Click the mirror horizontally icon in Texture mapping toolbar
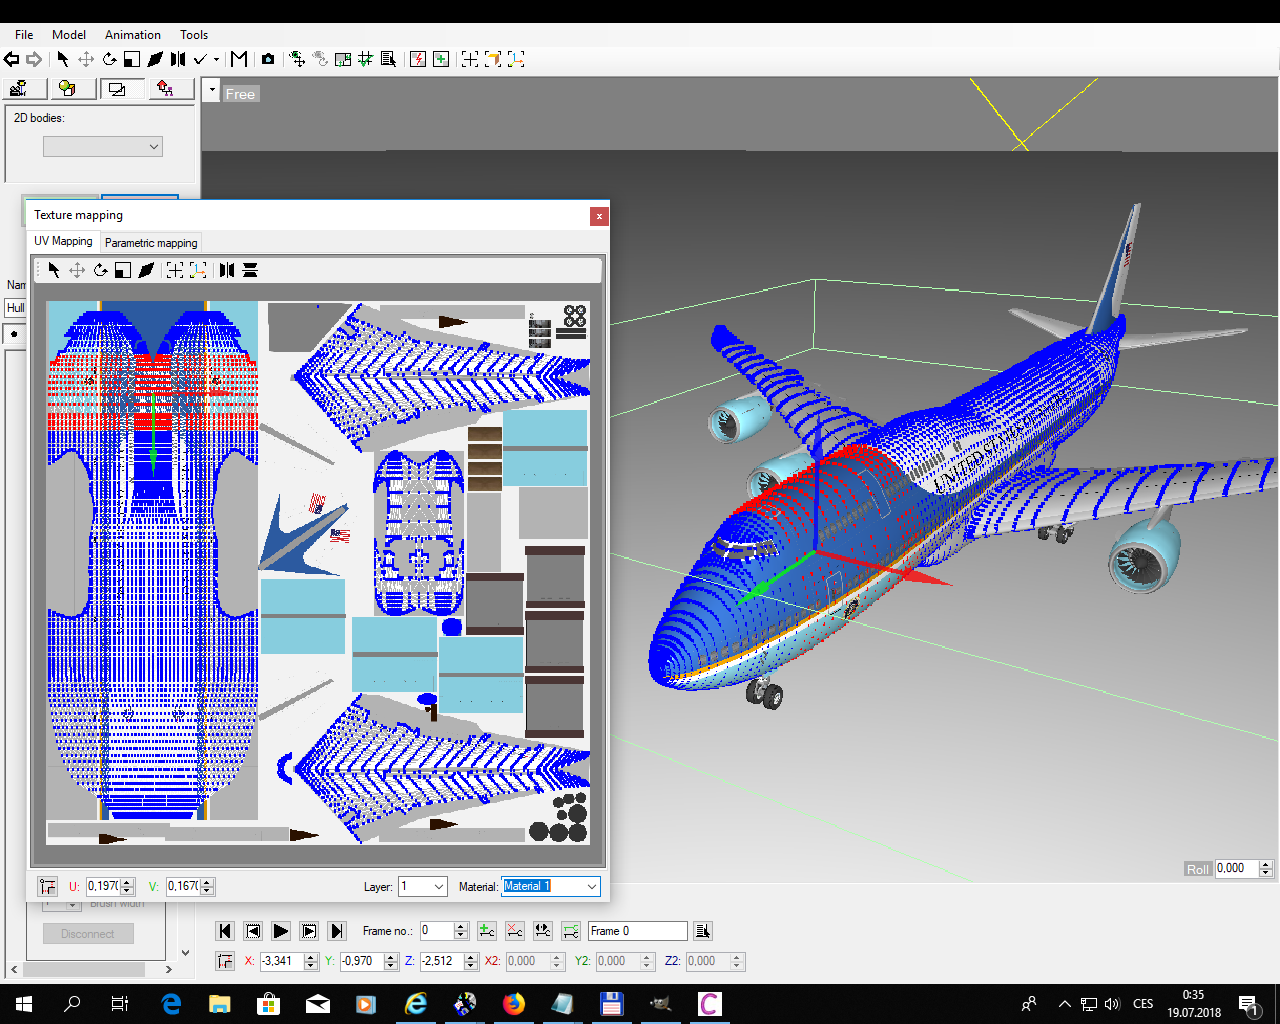 point(227,270)
